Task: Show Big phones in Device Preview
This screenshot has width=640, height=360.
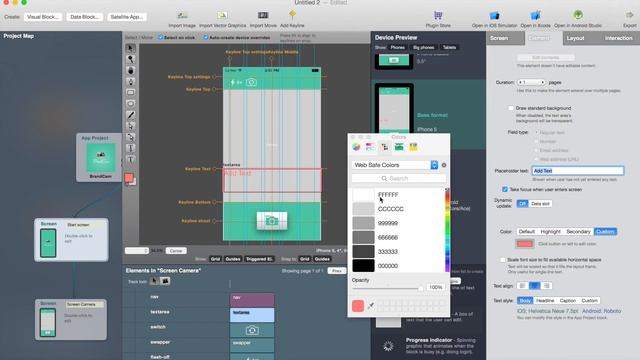Action: pyautogui.click(x=424, y=47)
